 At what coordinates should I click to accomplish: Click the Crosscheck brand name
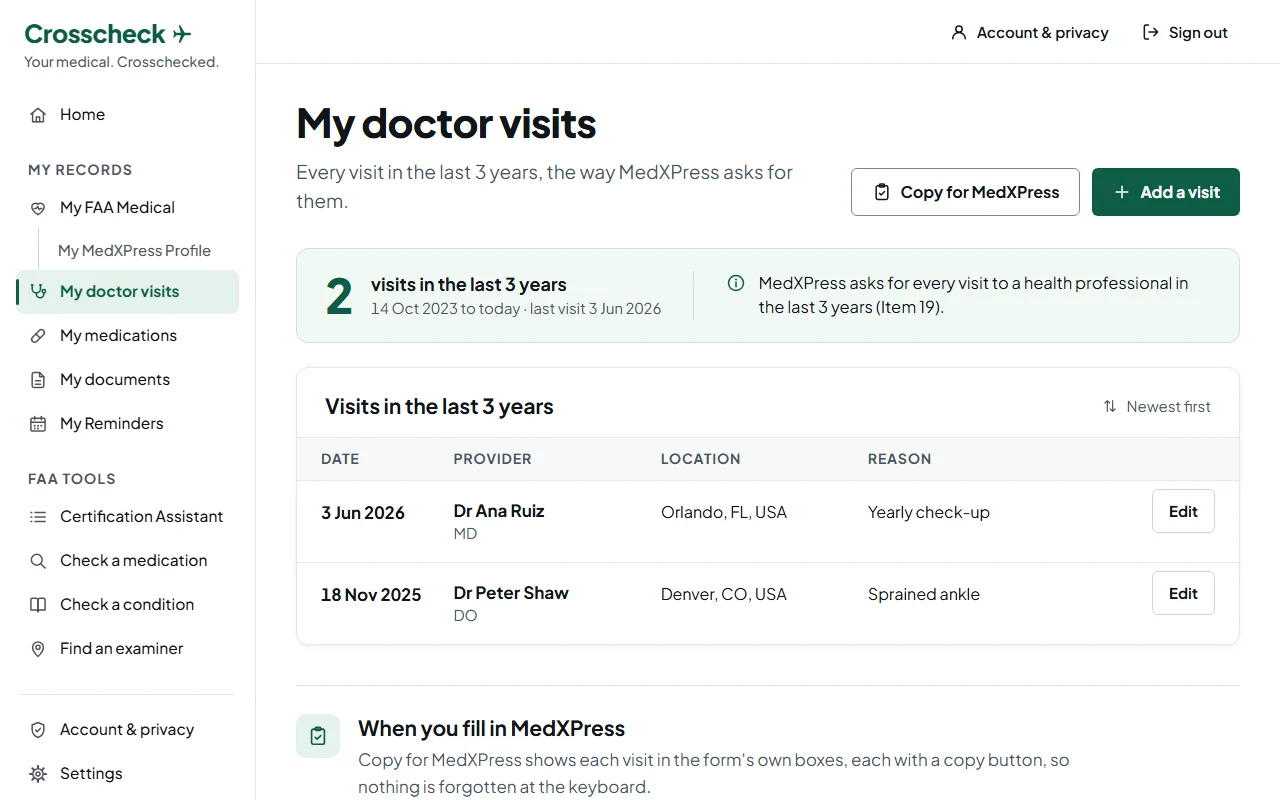coord(95,34)
